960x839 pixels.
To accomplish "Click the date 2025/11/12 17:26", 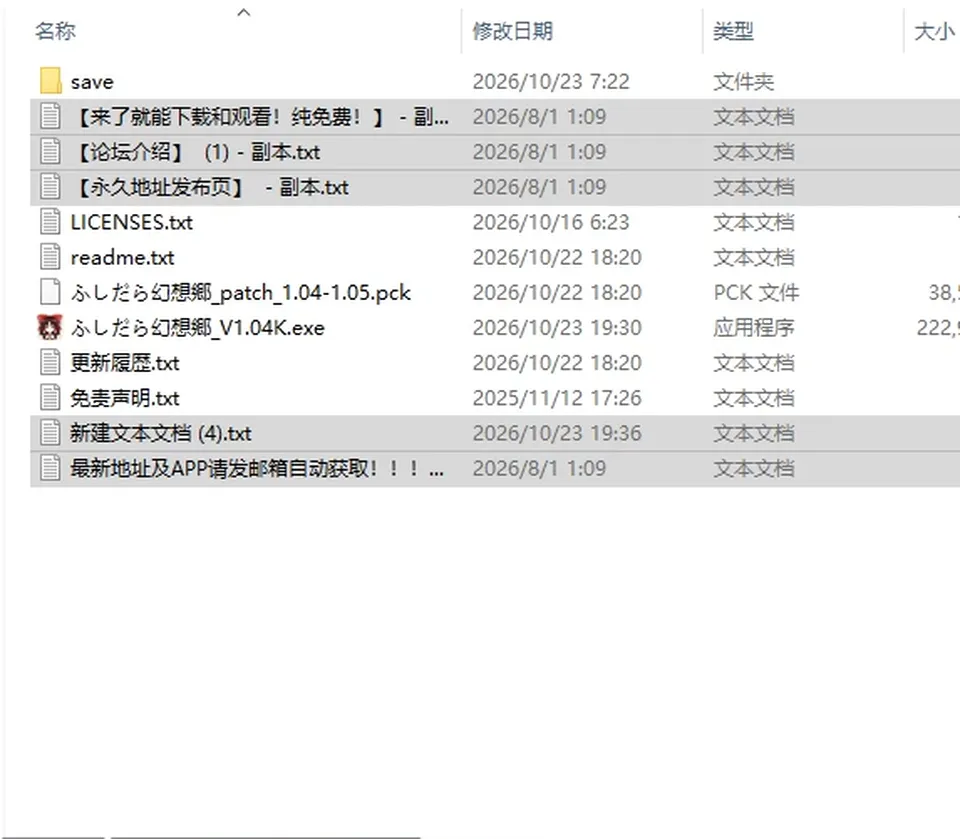I will [x=557, y=399].
